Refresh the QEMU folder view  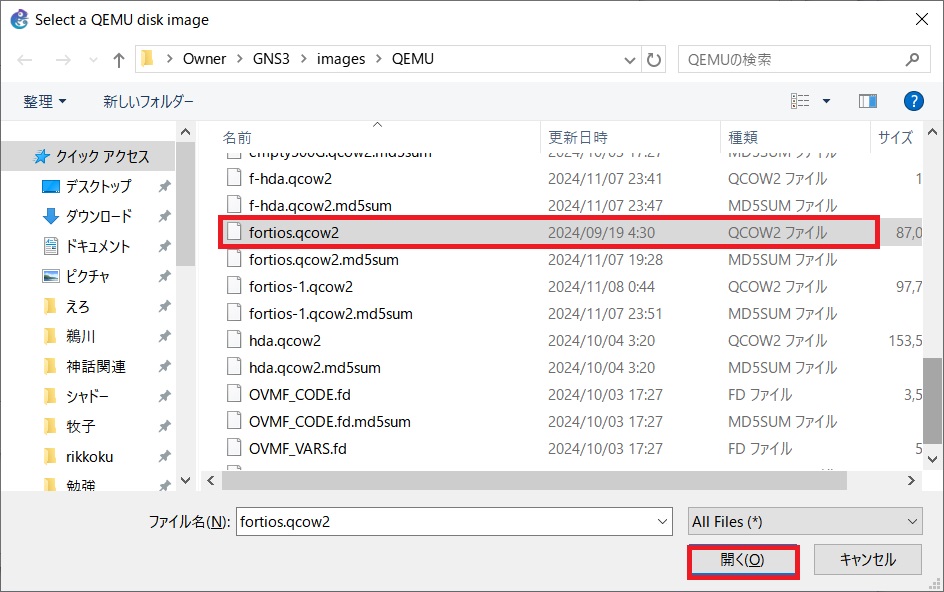click(654, 60)
